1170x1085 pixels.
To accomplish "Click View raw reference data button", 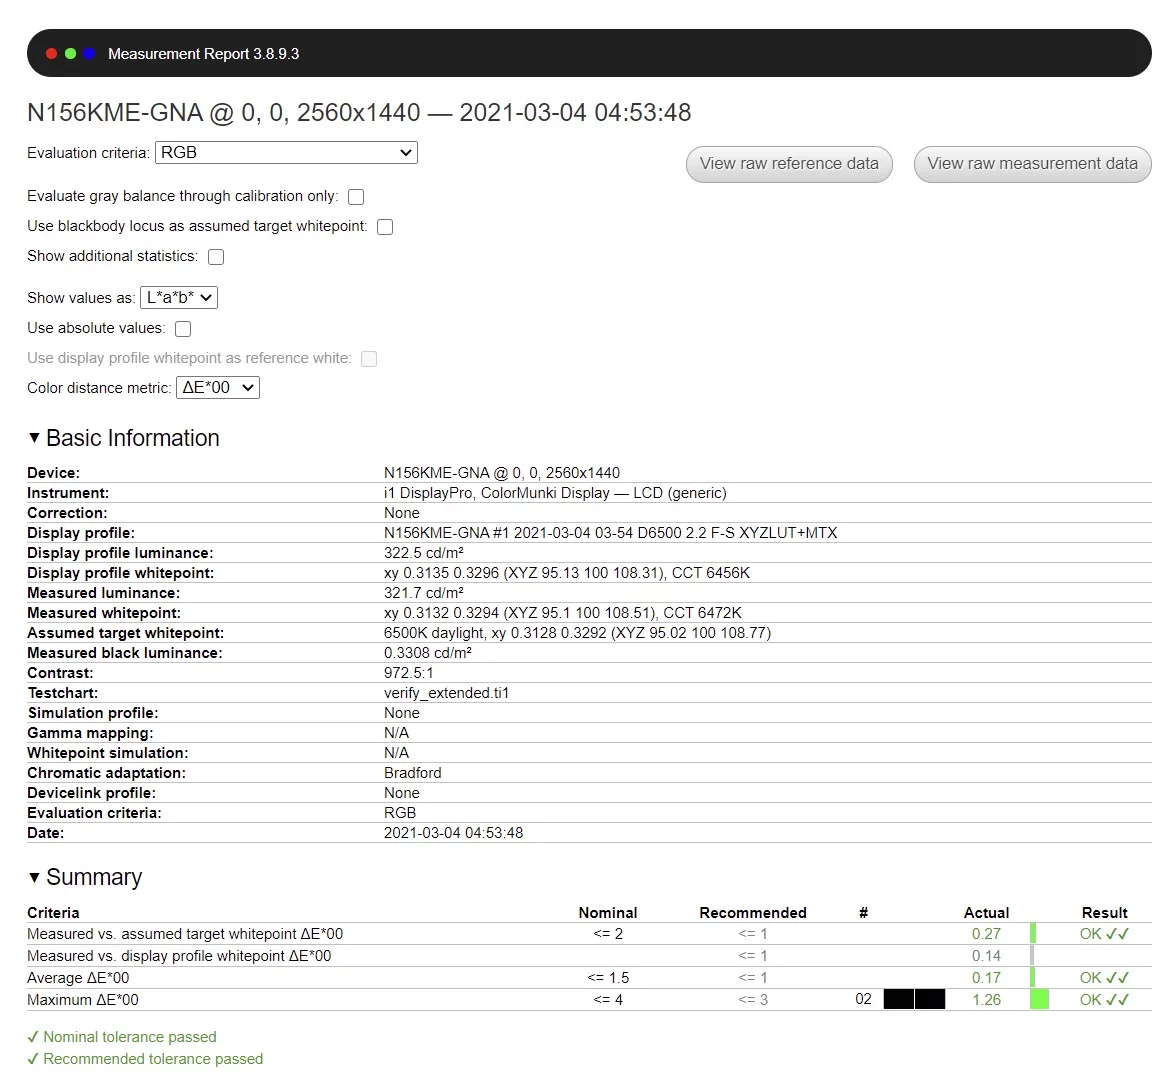I will click(x=789, y=164).
